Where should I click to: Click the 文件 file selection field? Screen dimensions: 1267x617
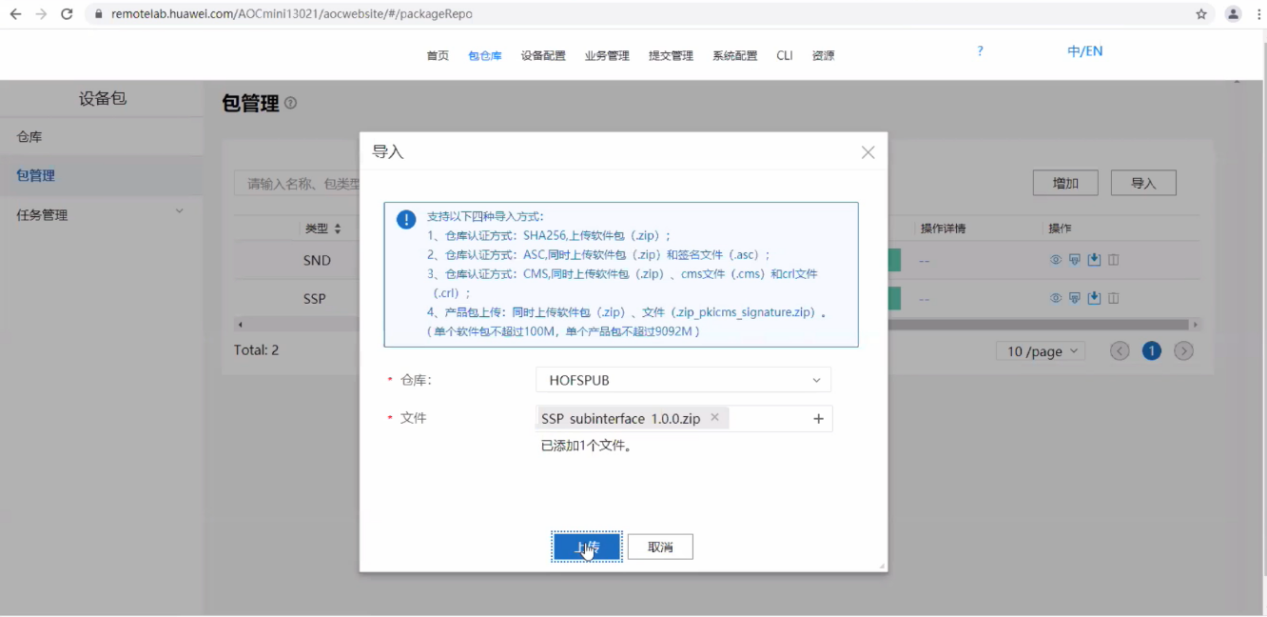pos(684,419)
